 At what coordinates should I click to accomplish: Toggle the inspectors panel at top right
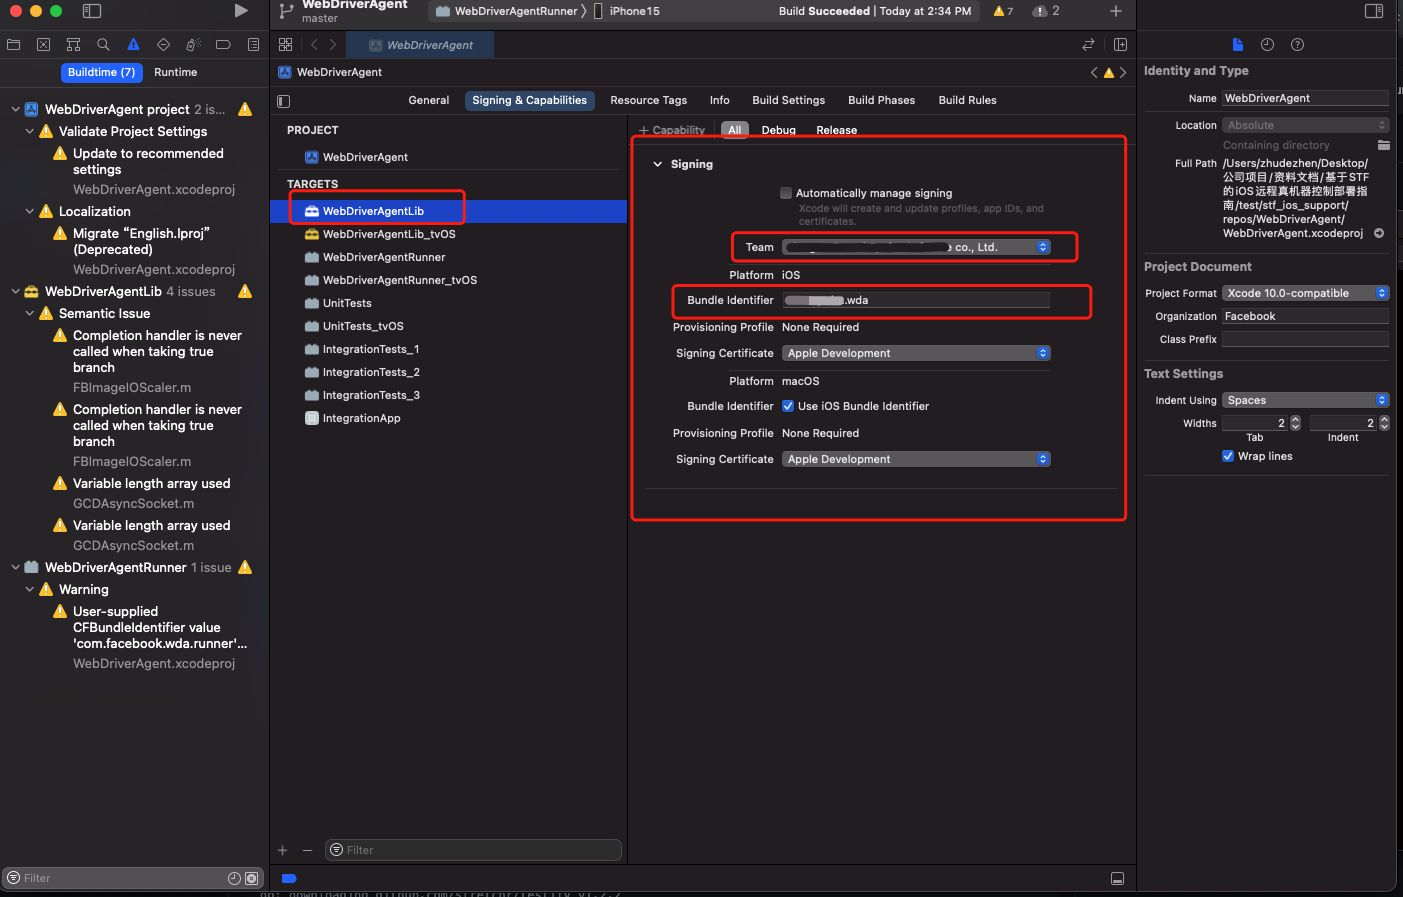click(x=1374, y=11)
